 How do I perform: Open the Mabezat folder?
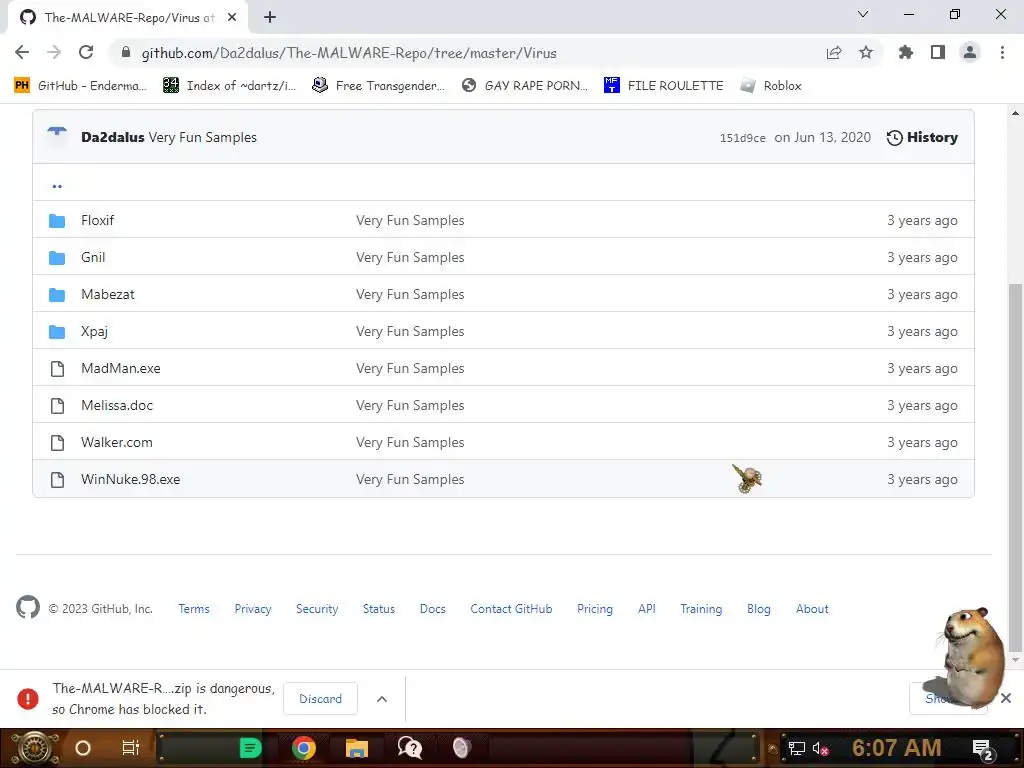click(108, 295)
